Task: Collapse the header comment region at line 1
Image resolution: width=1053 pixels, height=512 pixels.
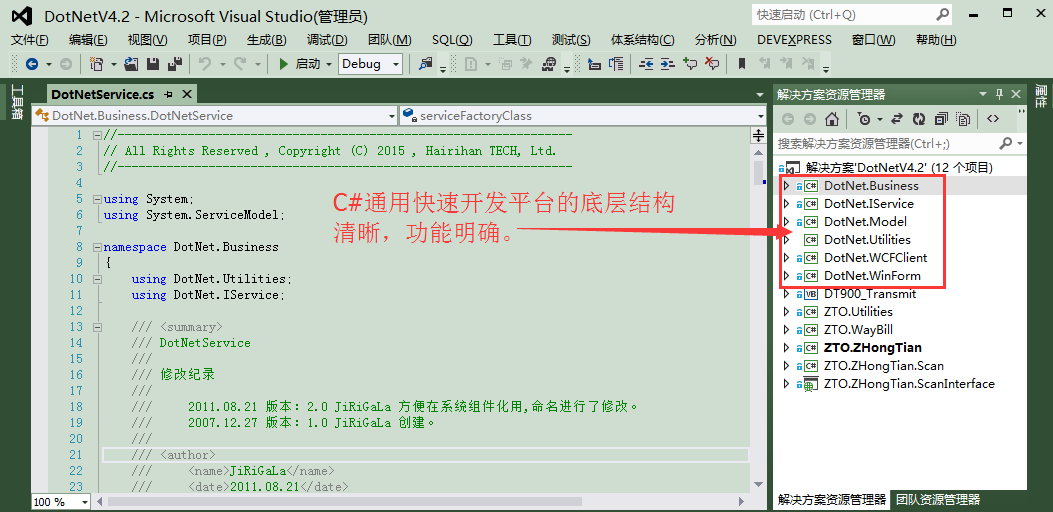Action: tap(97, 135)
